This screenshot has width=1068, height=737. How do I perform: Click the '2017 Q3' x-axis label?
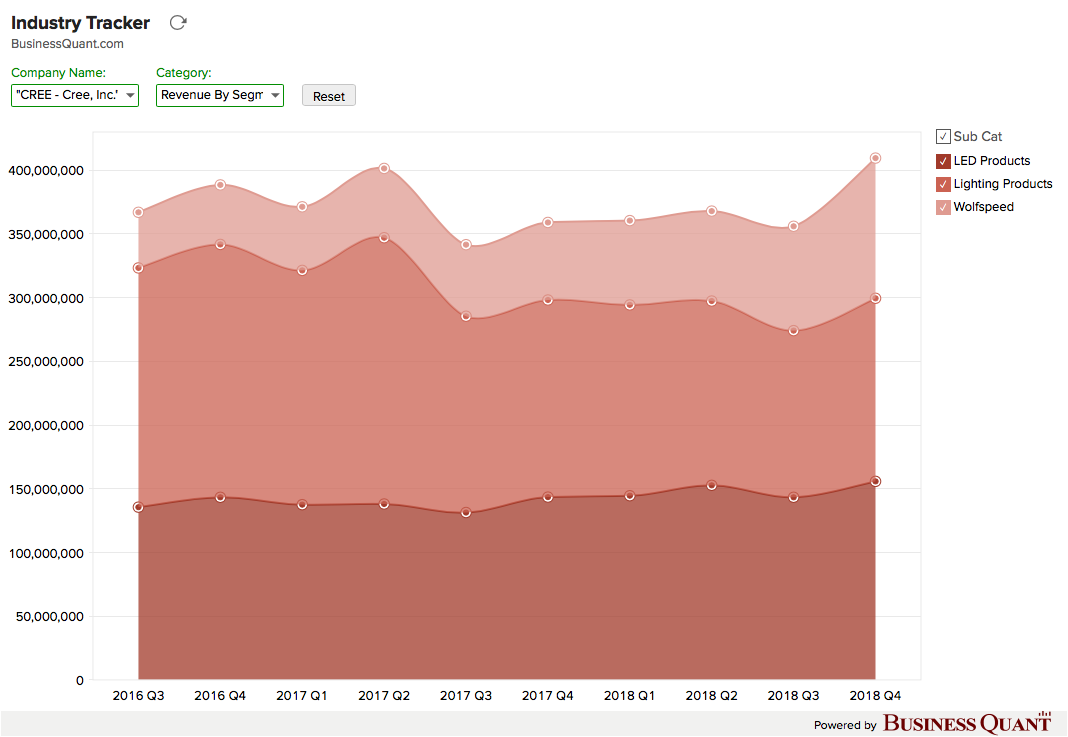466,695
